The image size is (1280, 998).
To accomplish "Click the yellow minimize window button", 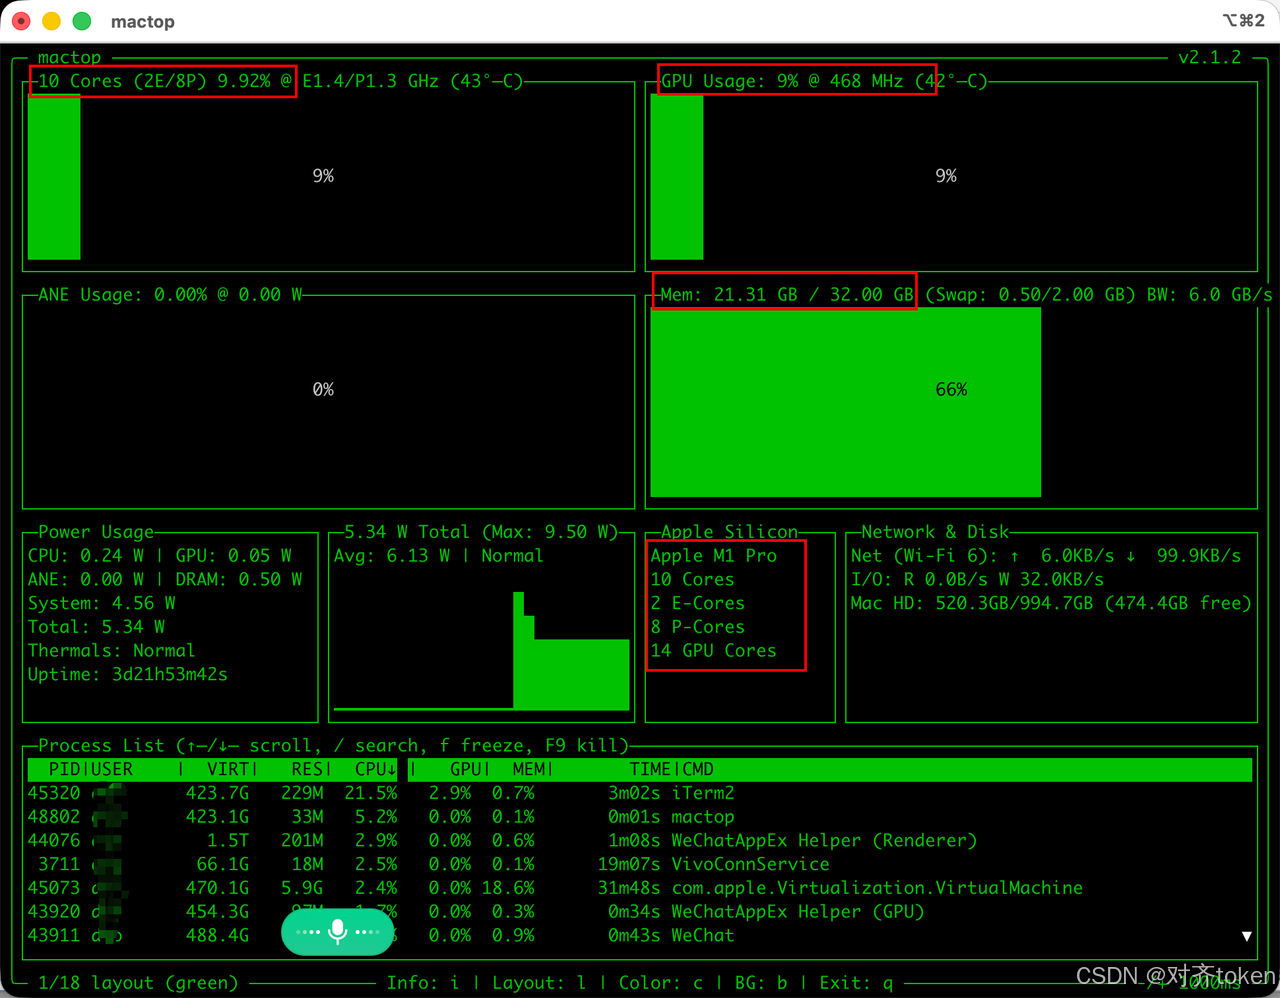I will click(52, 21).
